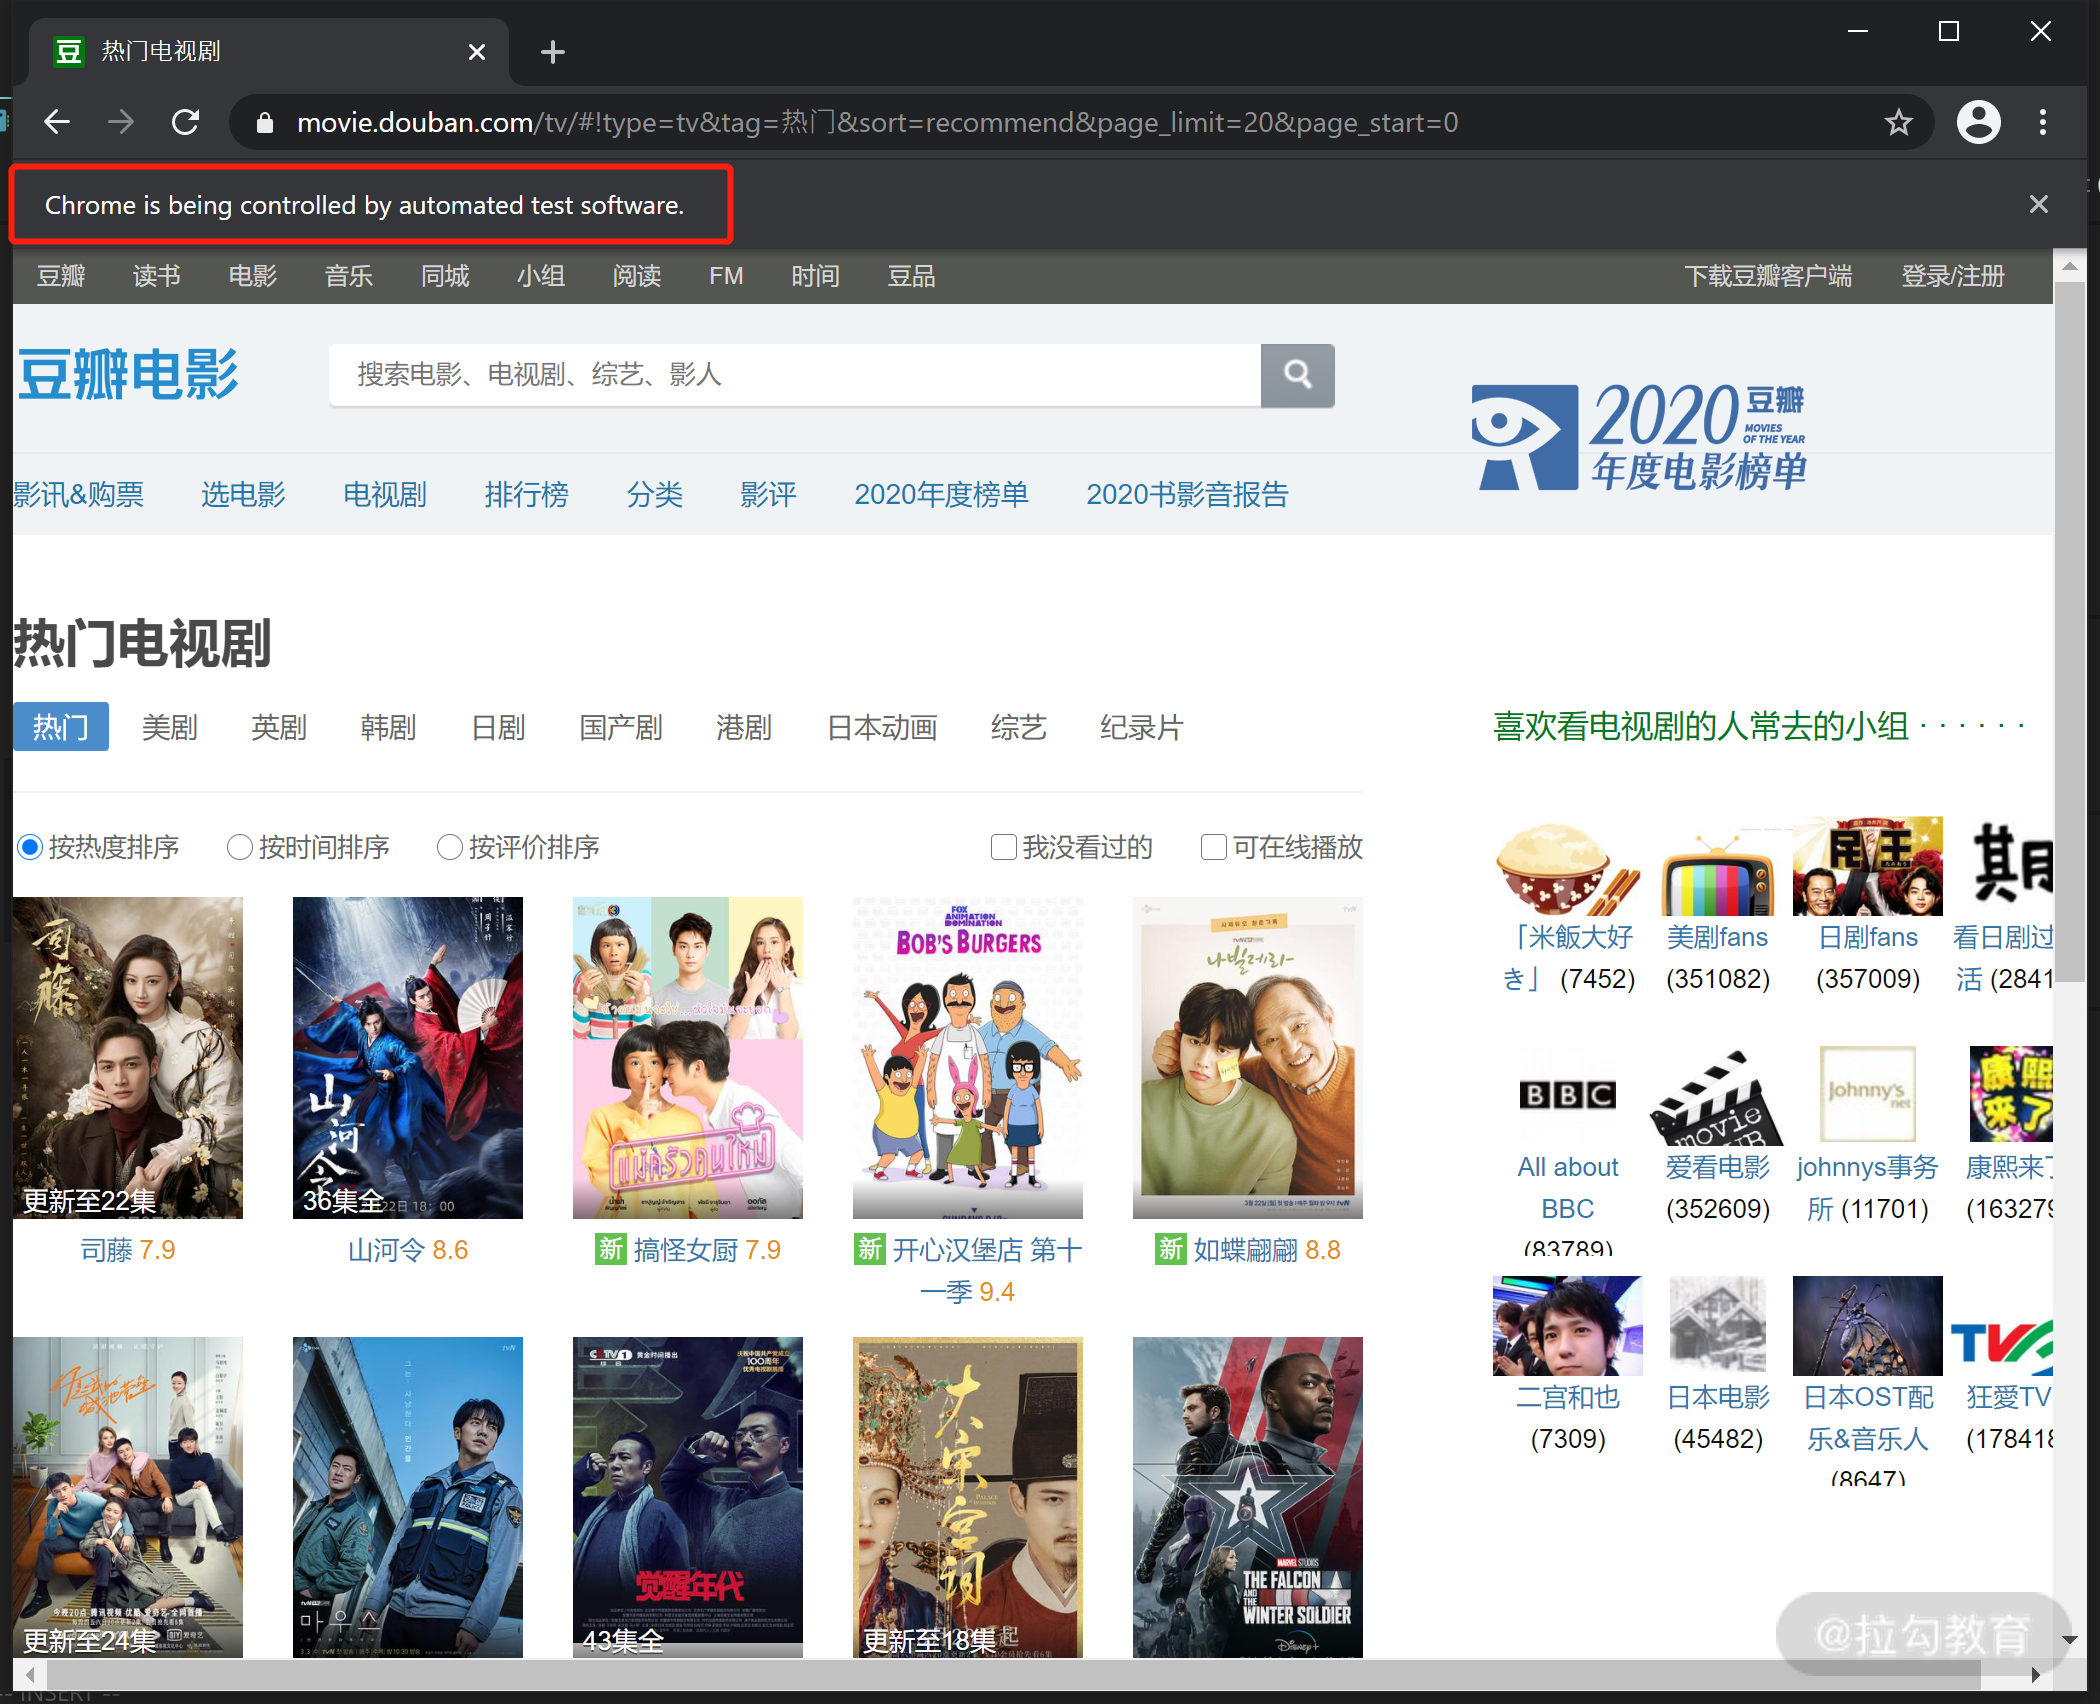Viewport: 2100px width, 1704px height.
Task: Open the 2020 年度电影榜单 banner
Action: (x=1640, y=437)
